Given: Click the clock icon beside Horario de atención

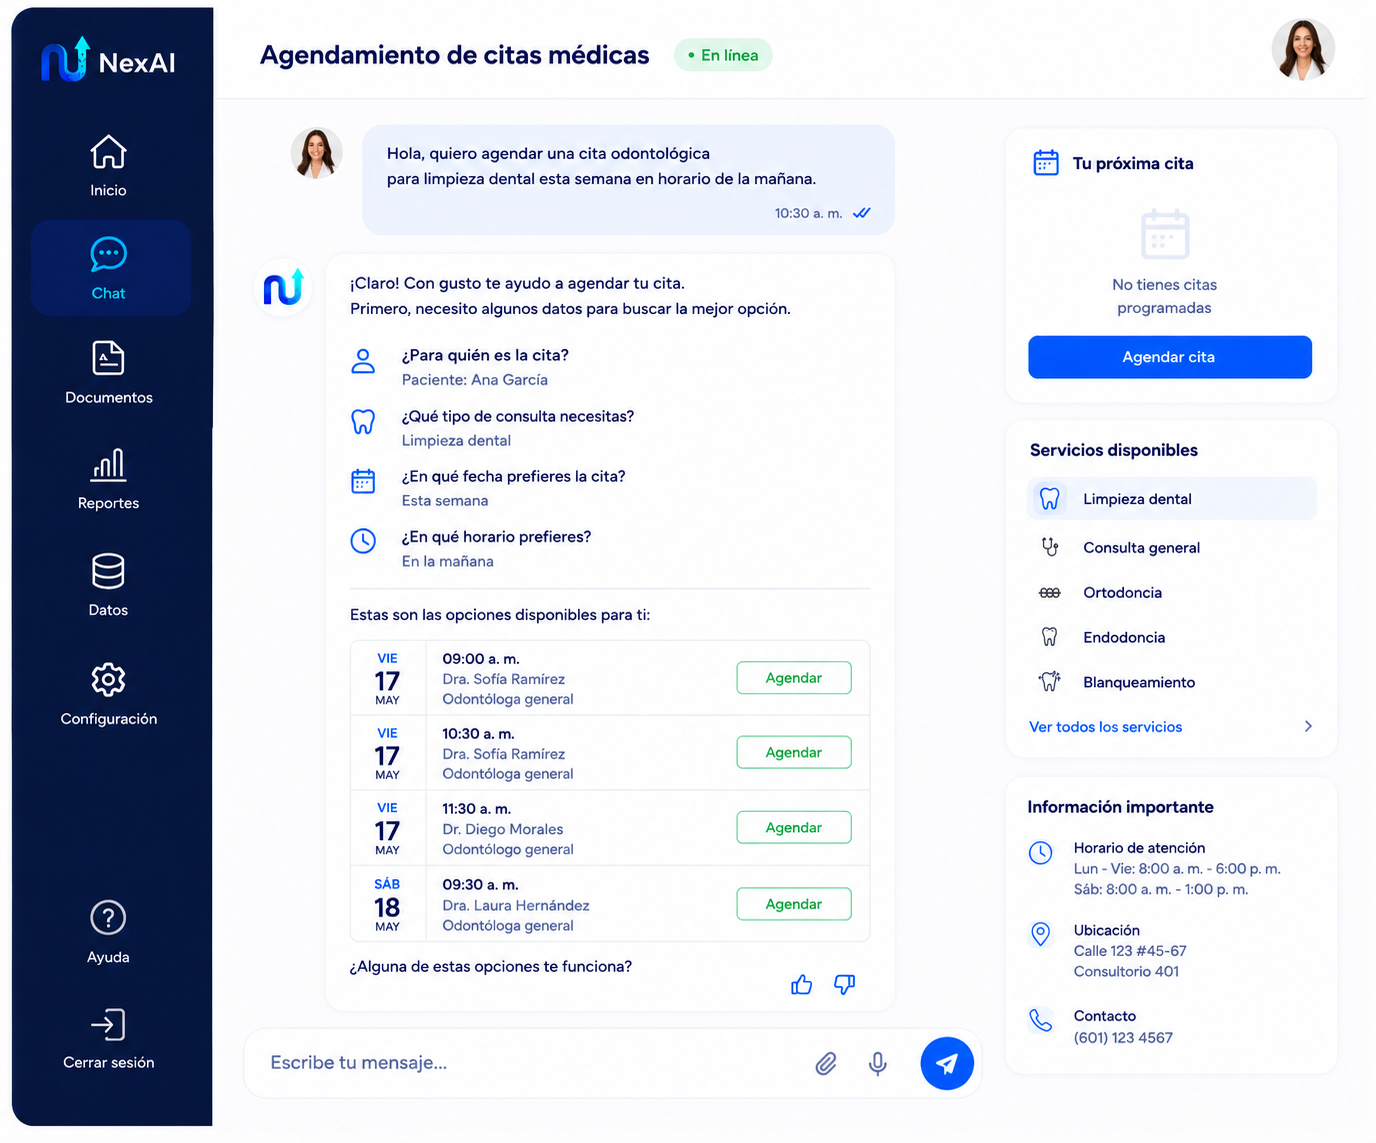Looking at the screenshot, I should pyautogui.click(x=1041, y=853).
